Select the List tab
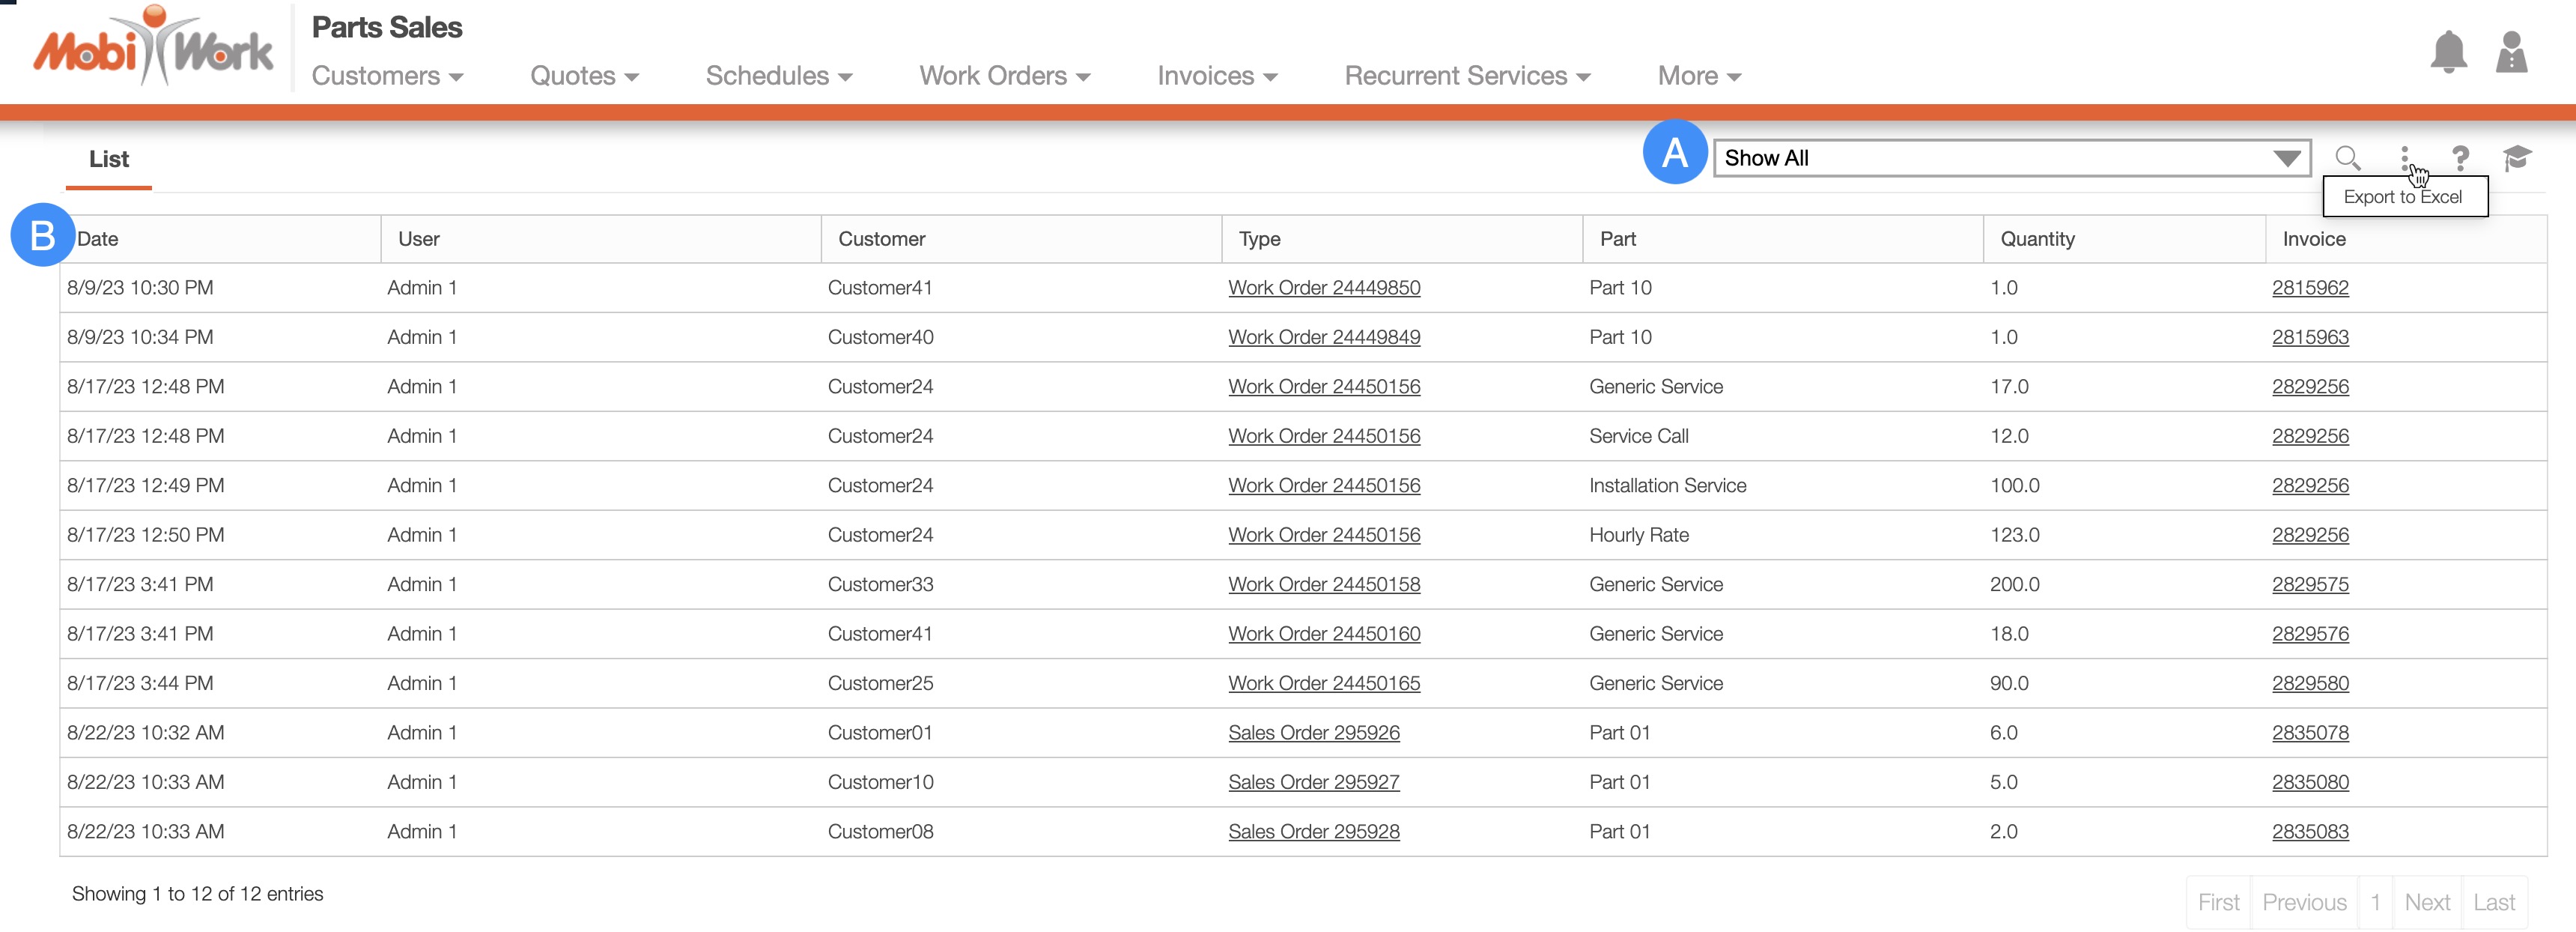 coord(108,159)
